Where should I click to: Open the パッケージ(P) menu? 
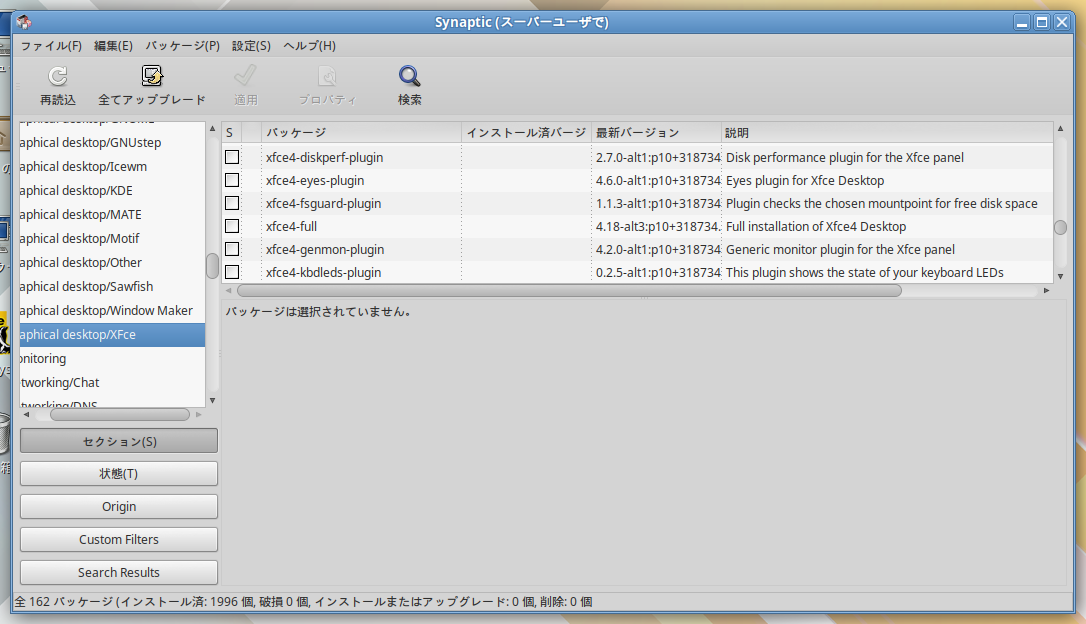(x=182, y=46)
